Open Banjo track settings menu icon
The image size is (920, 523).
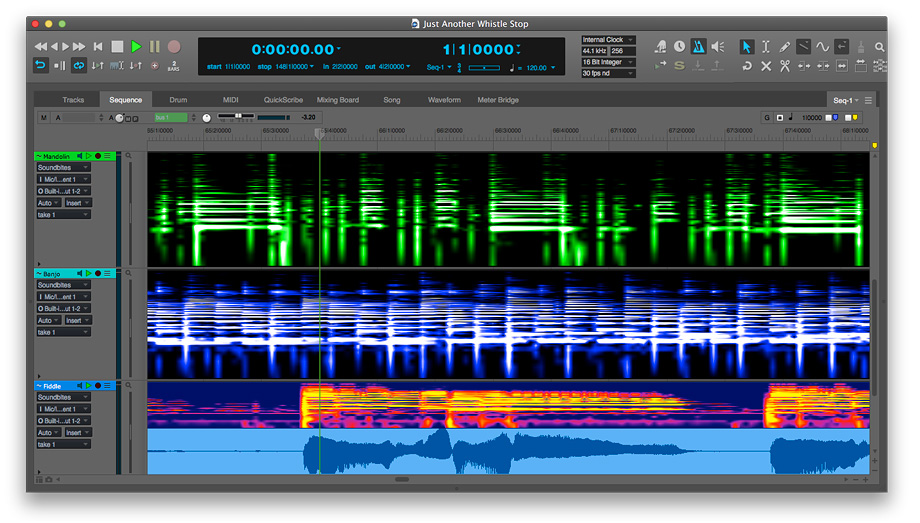click(107, 274)
